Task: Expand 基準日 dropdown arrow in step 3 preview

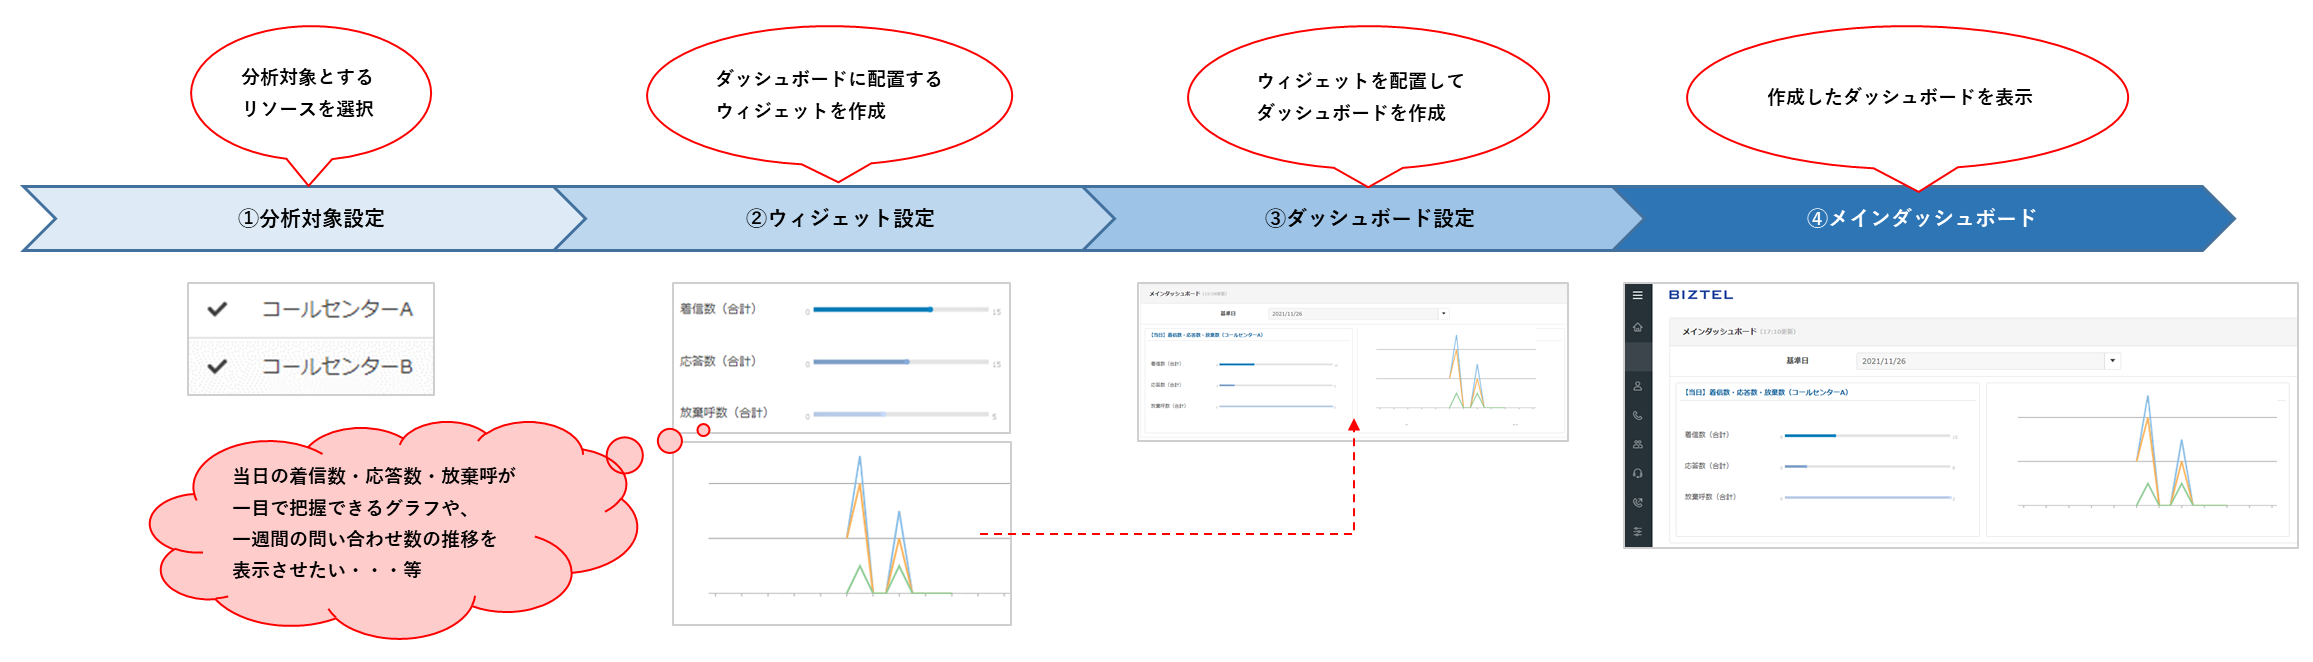Action: 1443,314
